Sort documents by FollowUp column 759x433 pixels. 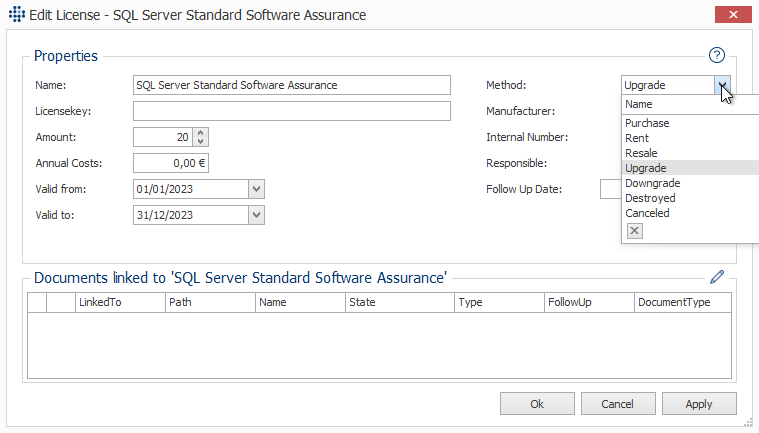[x=589, y=302]
